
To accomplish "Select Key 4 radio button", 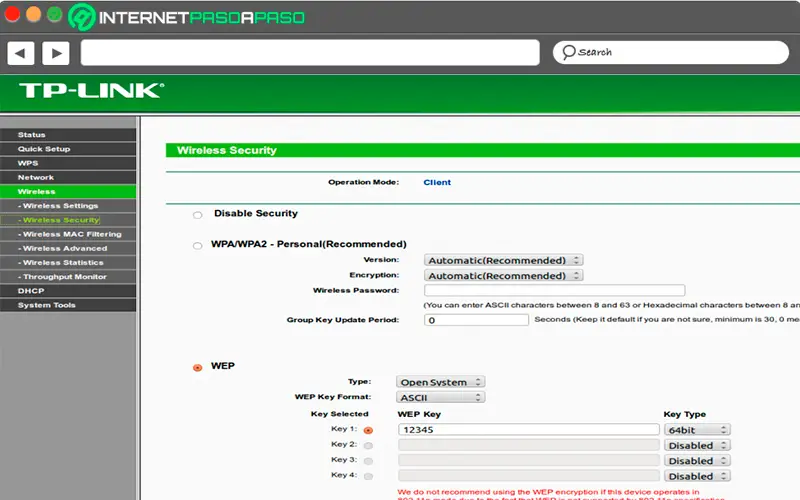I will [368, 476].
